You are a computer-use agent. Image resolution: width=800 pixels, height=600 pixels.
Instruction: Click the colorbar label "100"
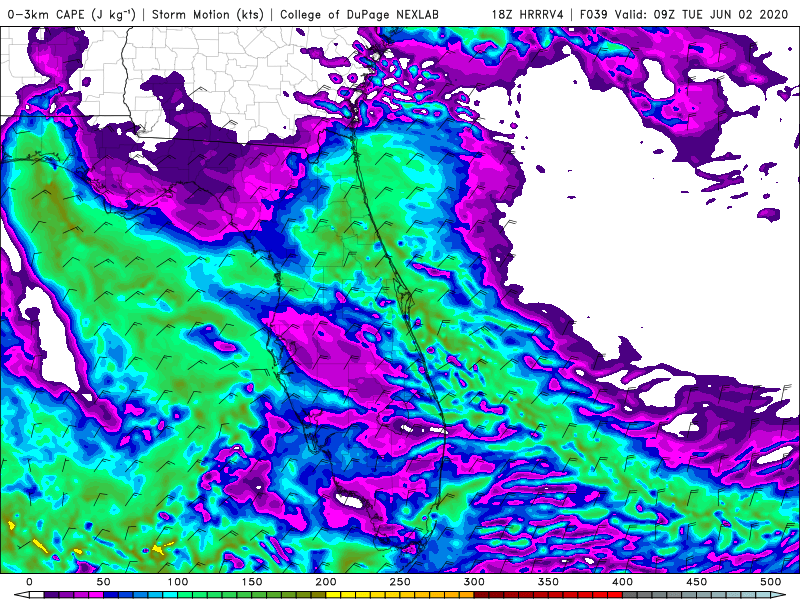click(x=178, y=582)
